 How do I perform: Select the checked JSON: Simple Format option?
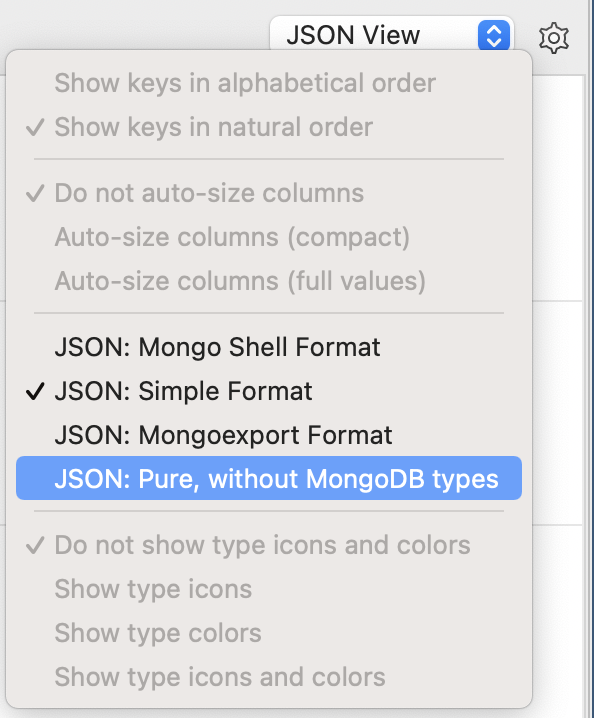click(x=269, y=391)
